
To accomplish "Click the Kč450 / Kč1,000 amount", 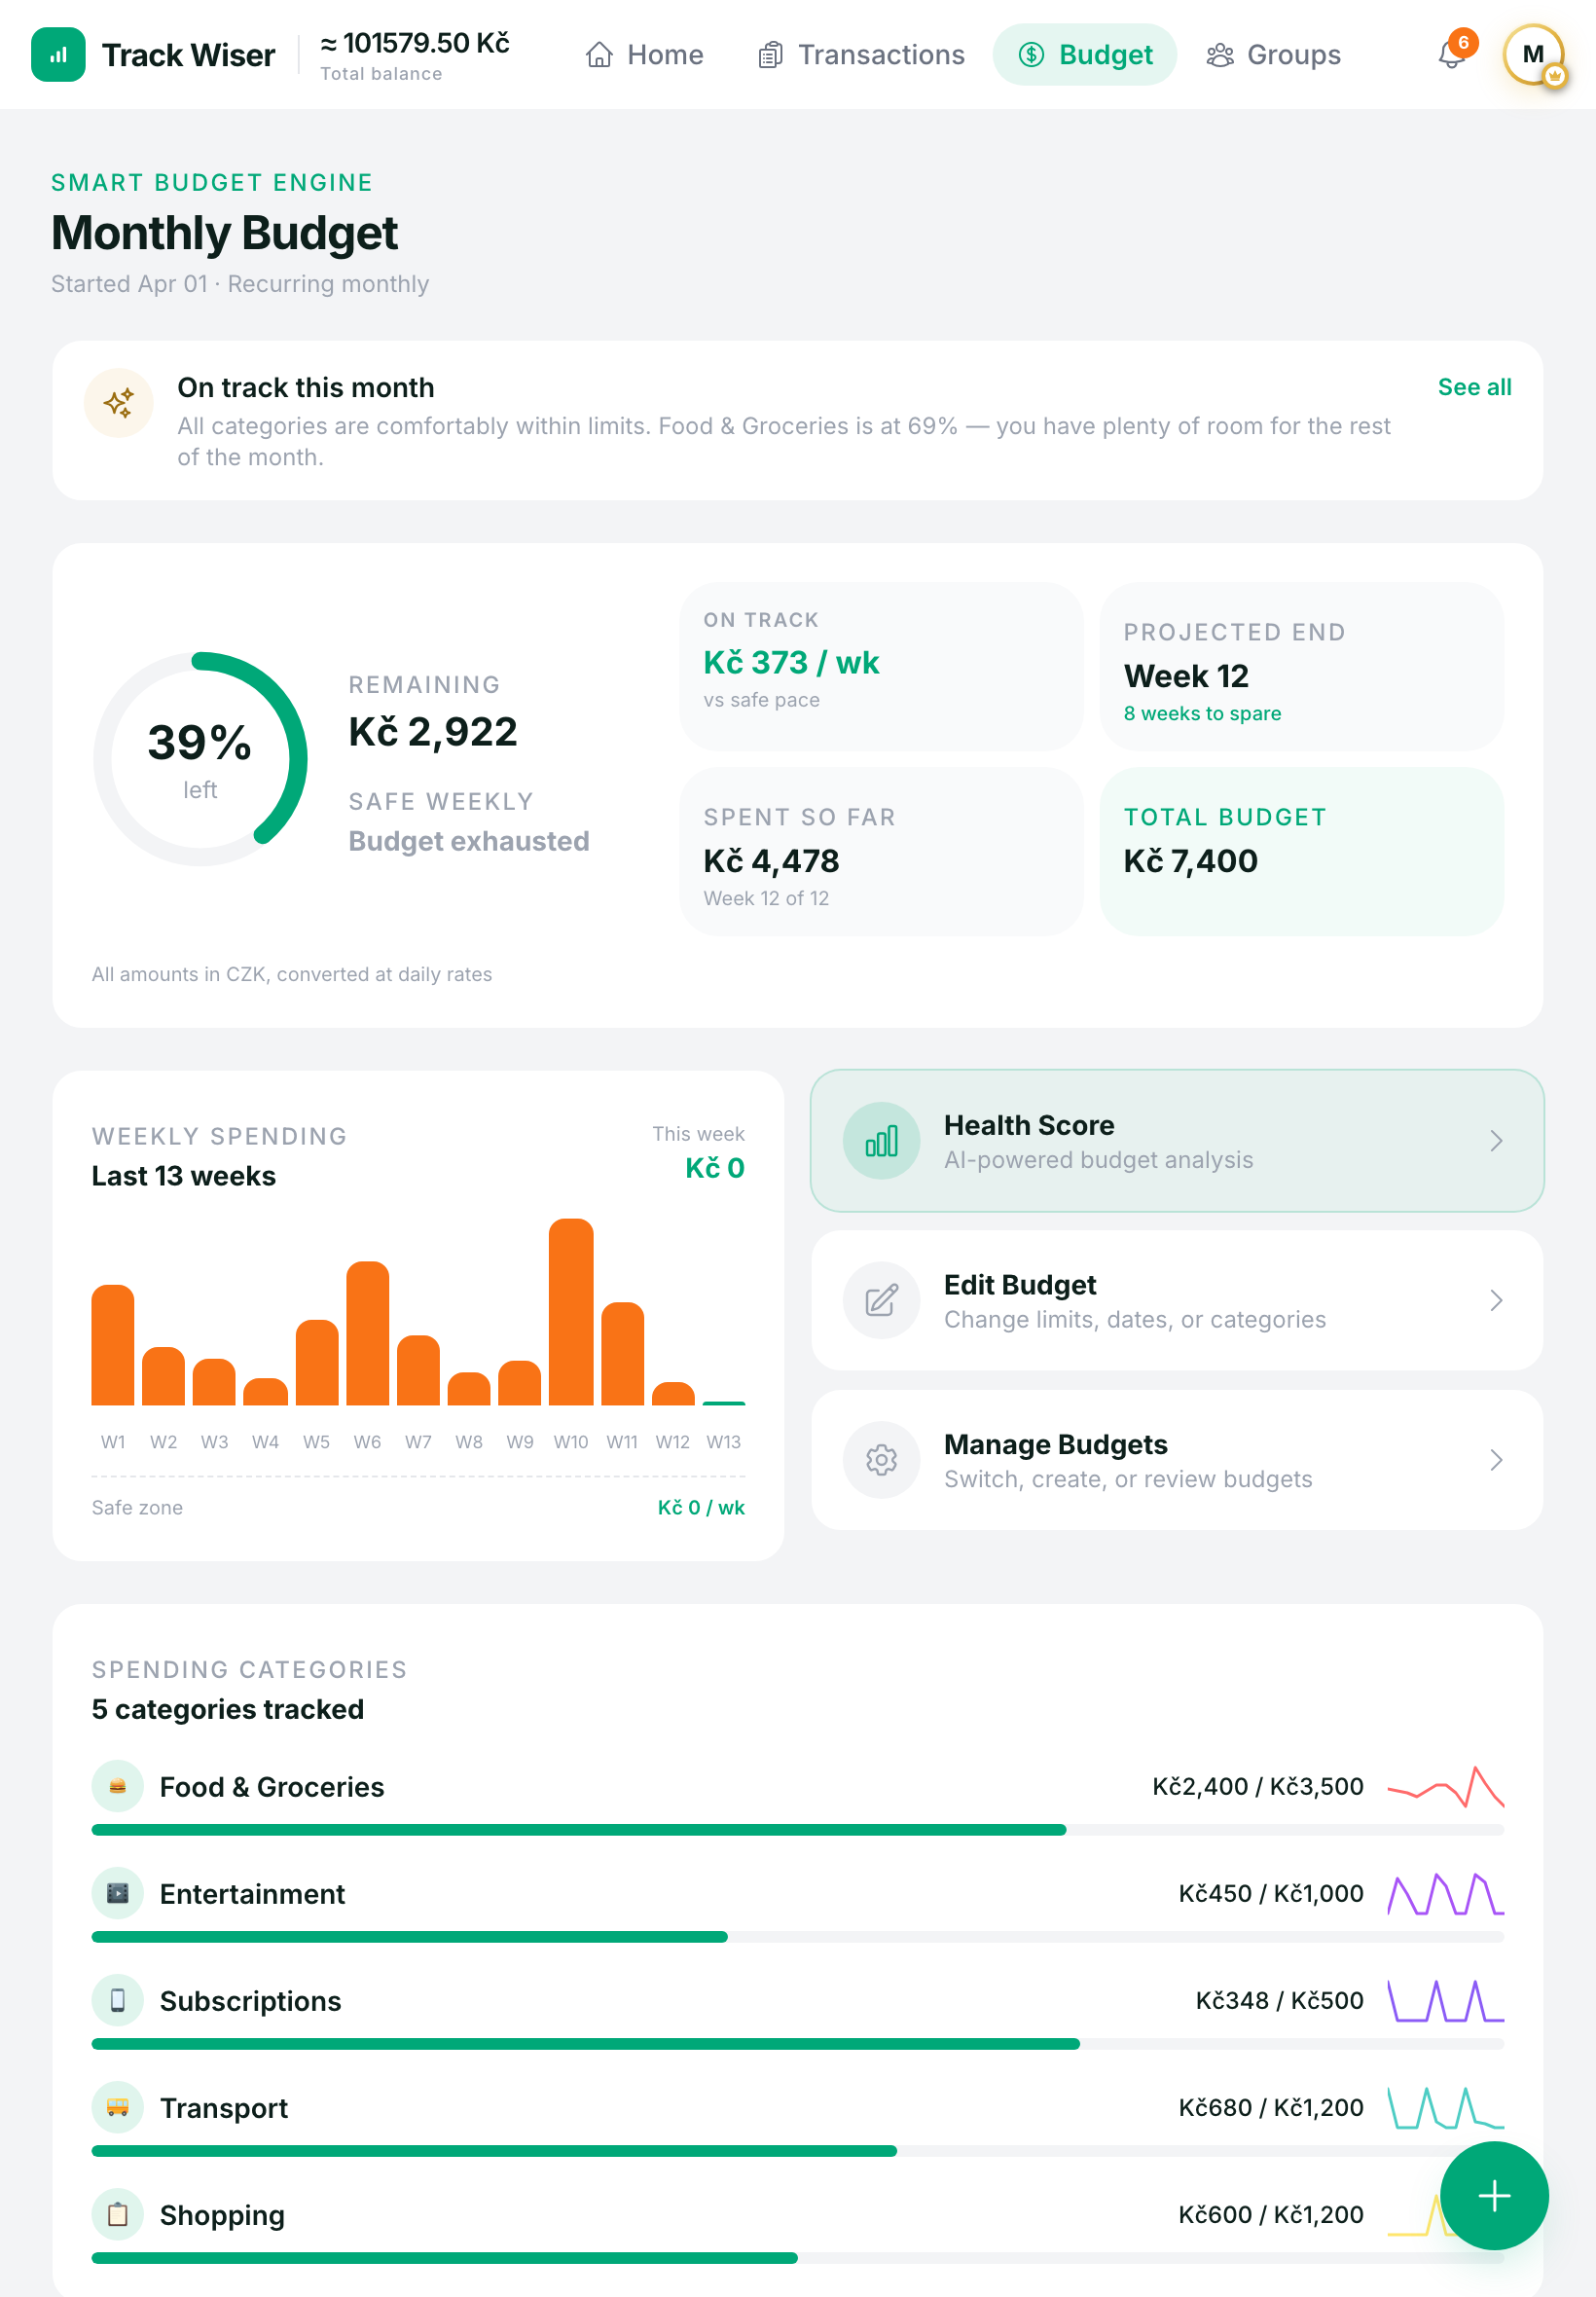I will [x=1270, y=1893].
